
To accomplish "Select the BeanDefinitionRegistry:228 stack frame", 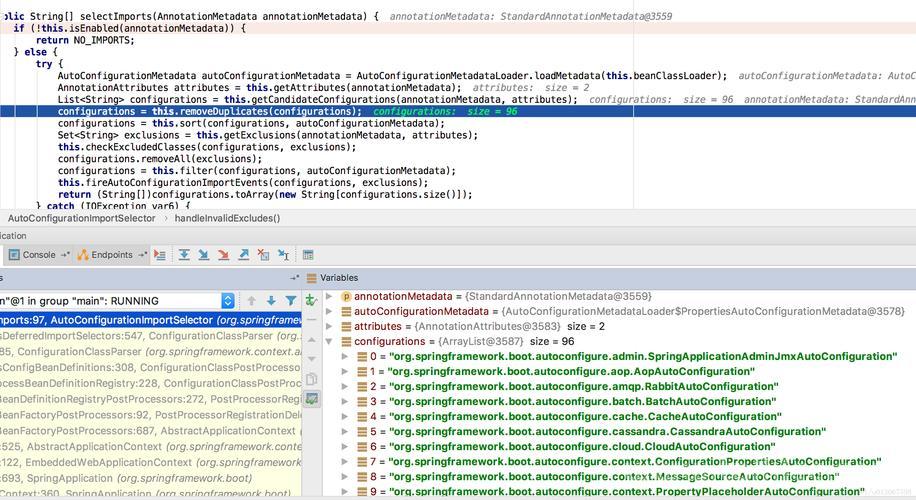I will click(151, 383).
